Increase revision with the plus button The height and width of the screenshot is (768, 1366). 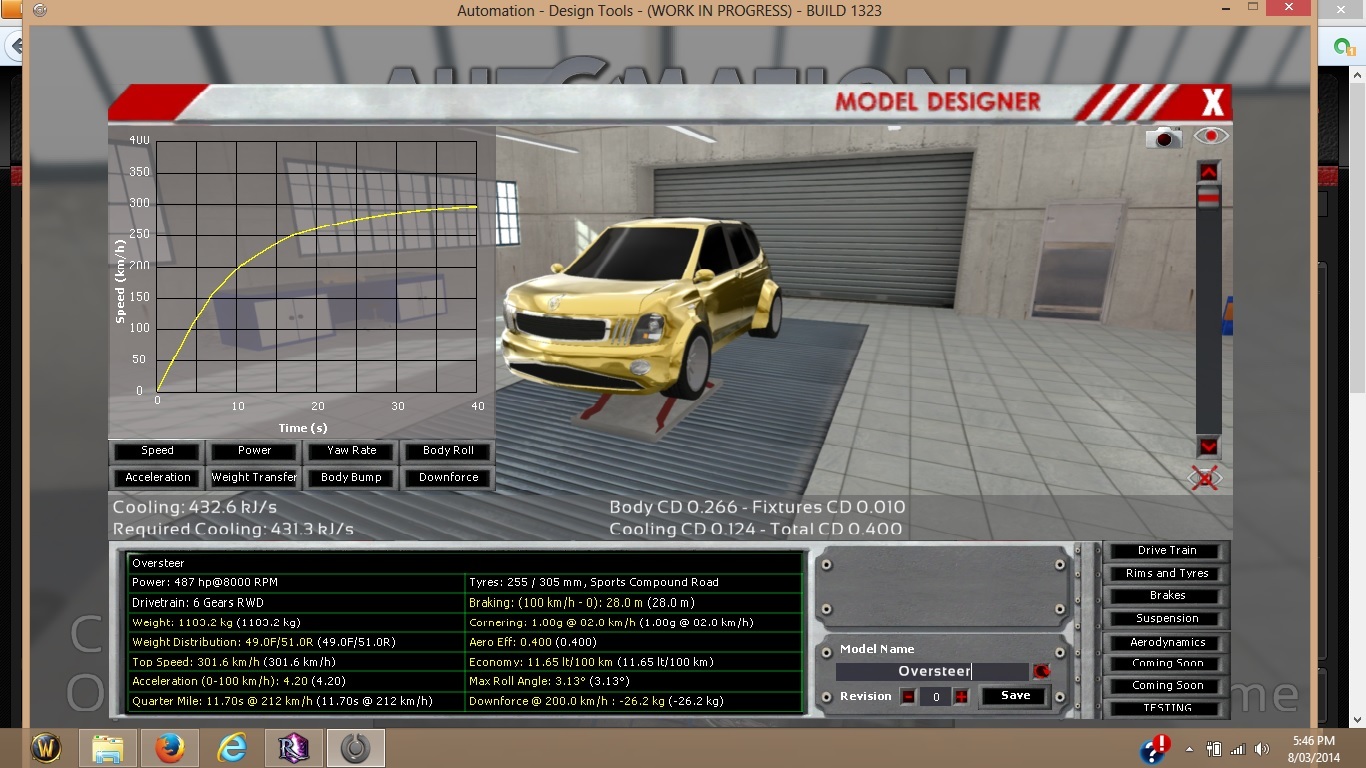tap(961, 697)
